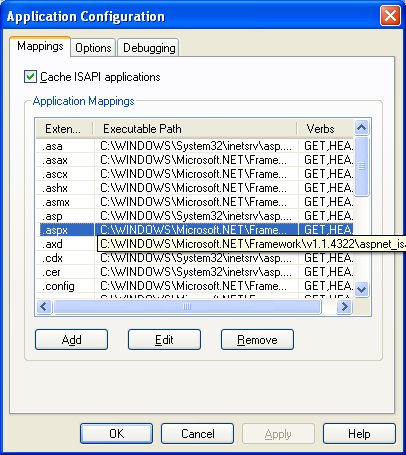Select the .config mapping row
This screenshot has width=406, height=455.
coord(195,286)
